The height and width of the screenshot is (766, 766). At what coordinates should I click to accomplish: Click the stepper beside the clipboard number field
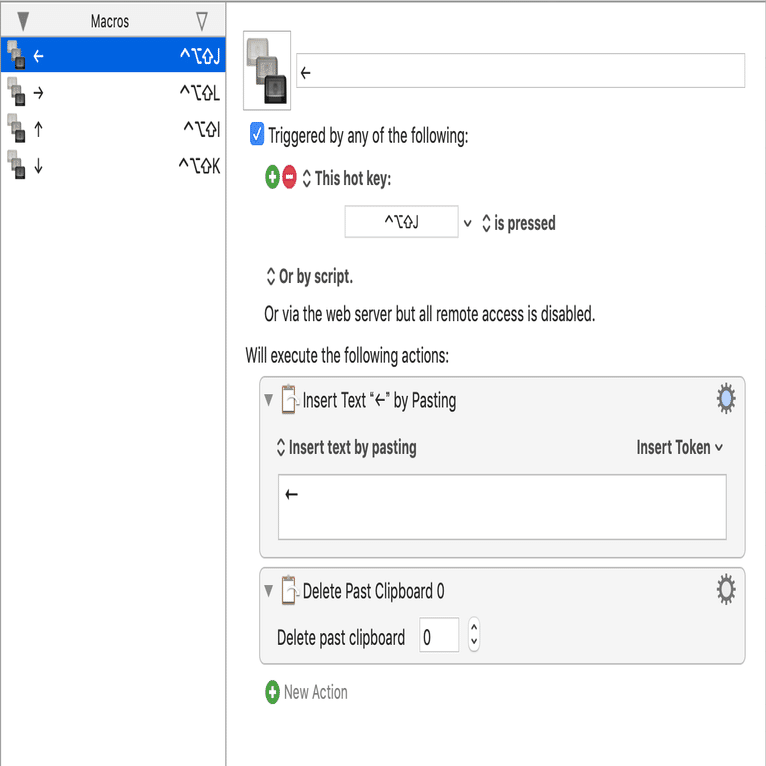click(x=474, y=635)
